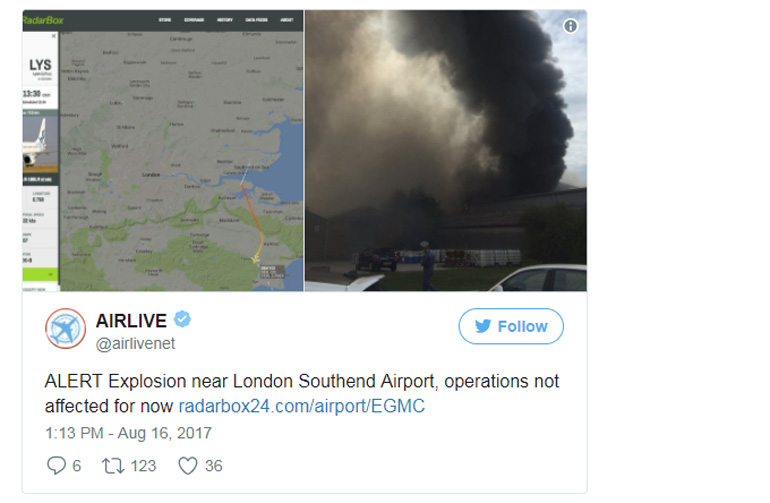The width and height of the screenshot is (770, 503).
Task: Follow the AIRLIVE account
Action: point(511,326)
